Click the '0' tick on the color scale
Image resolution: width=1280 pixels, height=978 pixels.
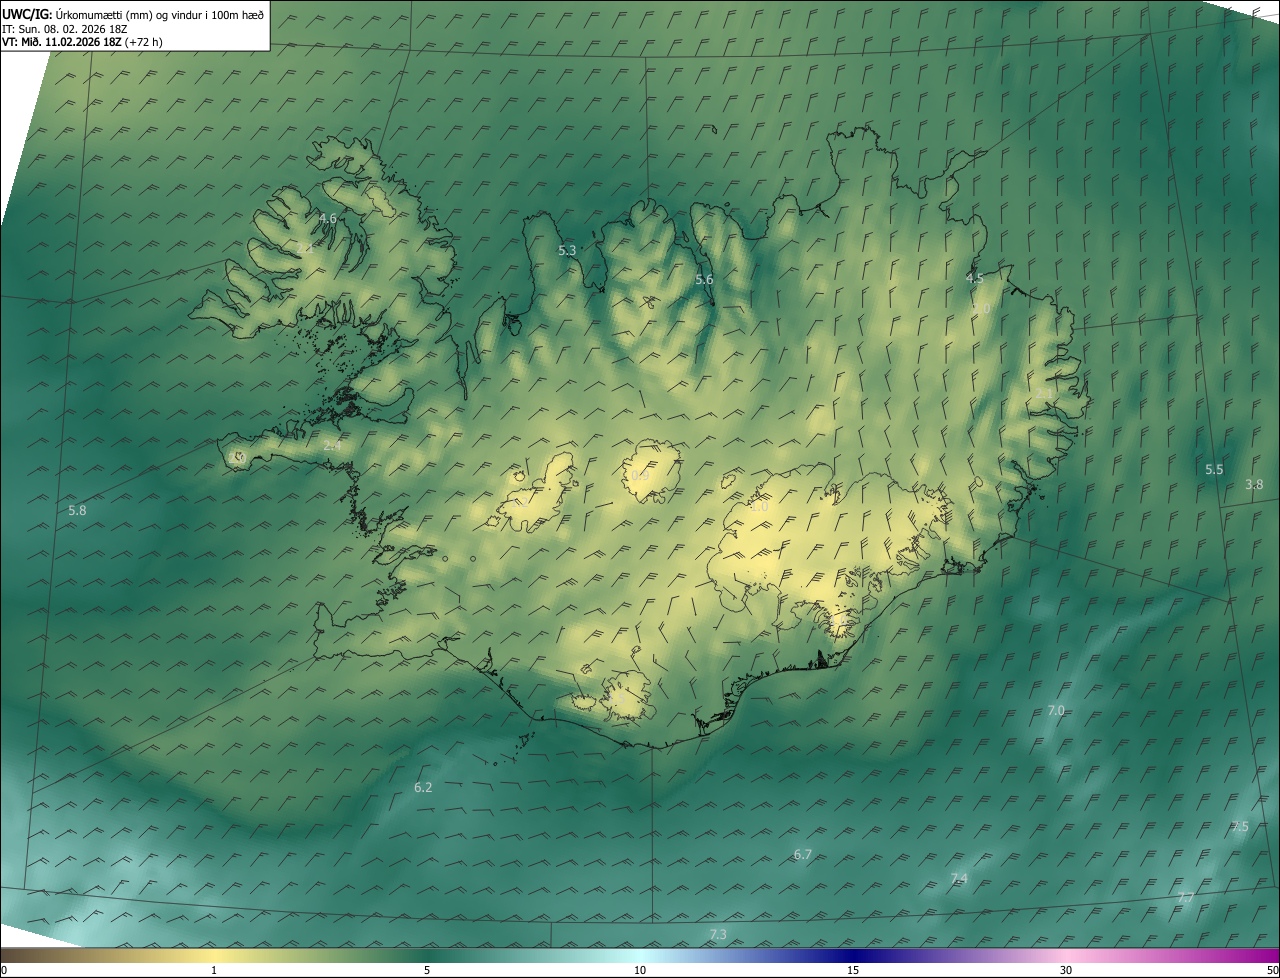3,970
